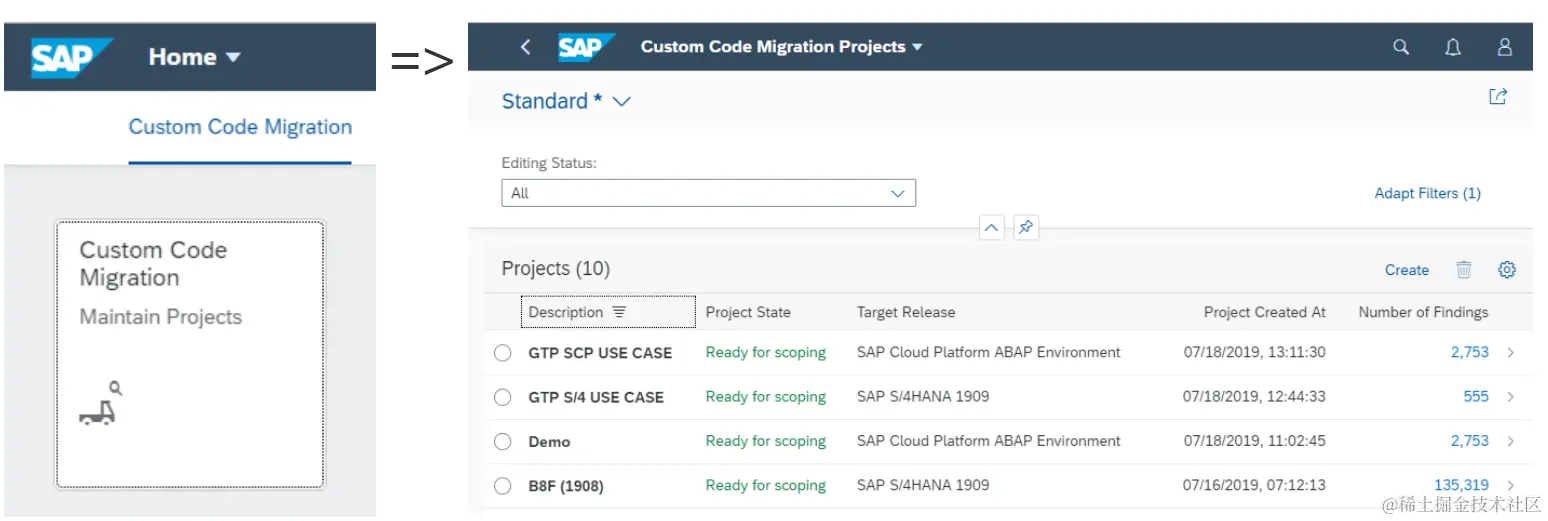This screenshot has width=1548, height=521.
Task: Open table settings gear icon
Action: 1507,270
